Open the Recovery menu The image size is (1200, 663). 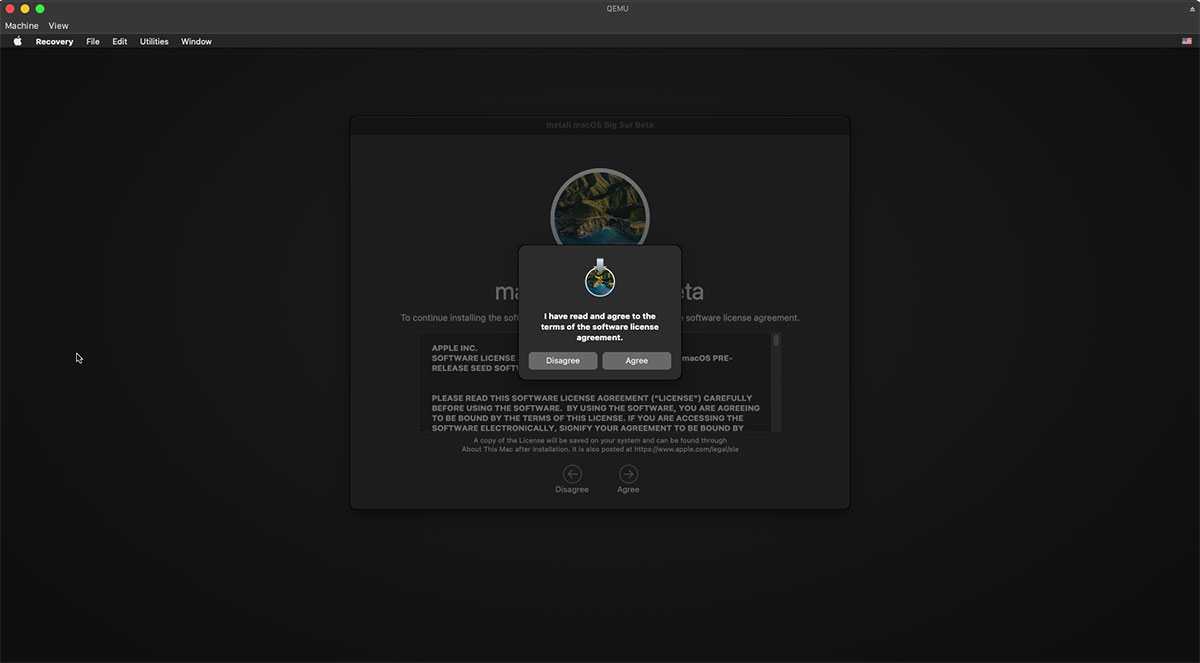pyautogui.click(x=54, y=42)
